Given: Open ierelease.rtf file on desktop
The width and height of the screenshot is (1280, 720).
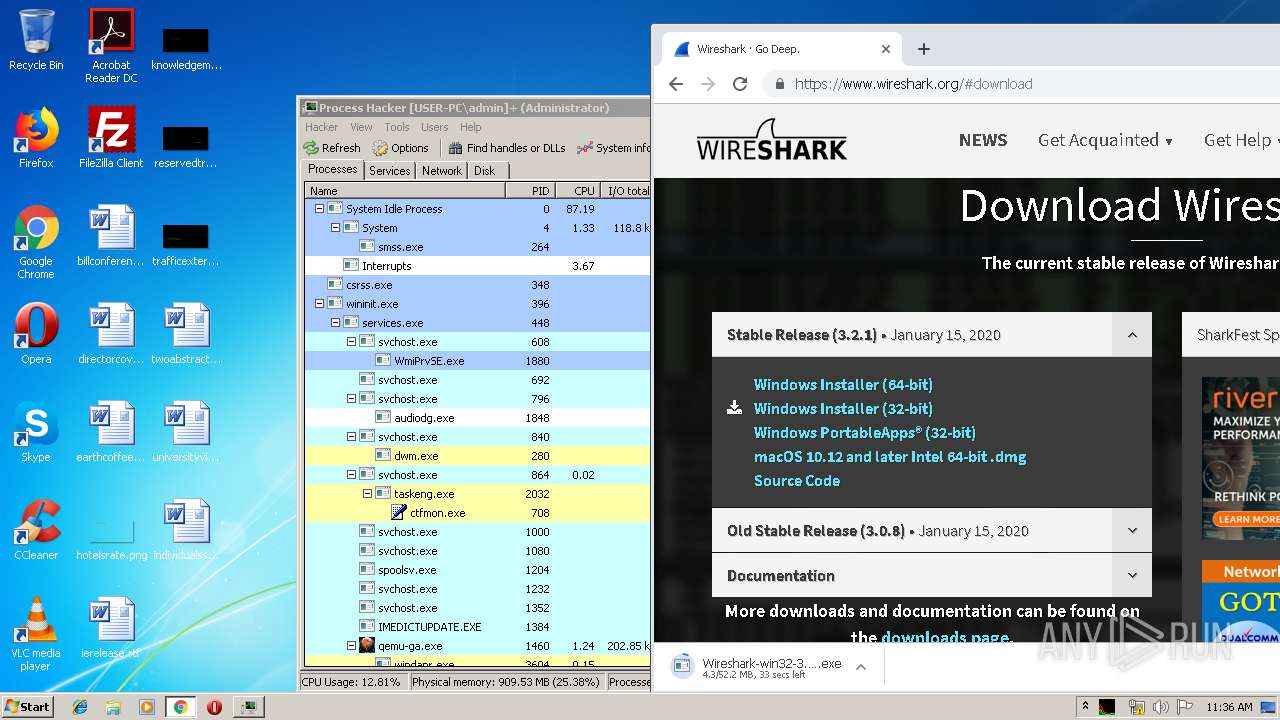Looking at the screenshot, I should coord(111,628).
